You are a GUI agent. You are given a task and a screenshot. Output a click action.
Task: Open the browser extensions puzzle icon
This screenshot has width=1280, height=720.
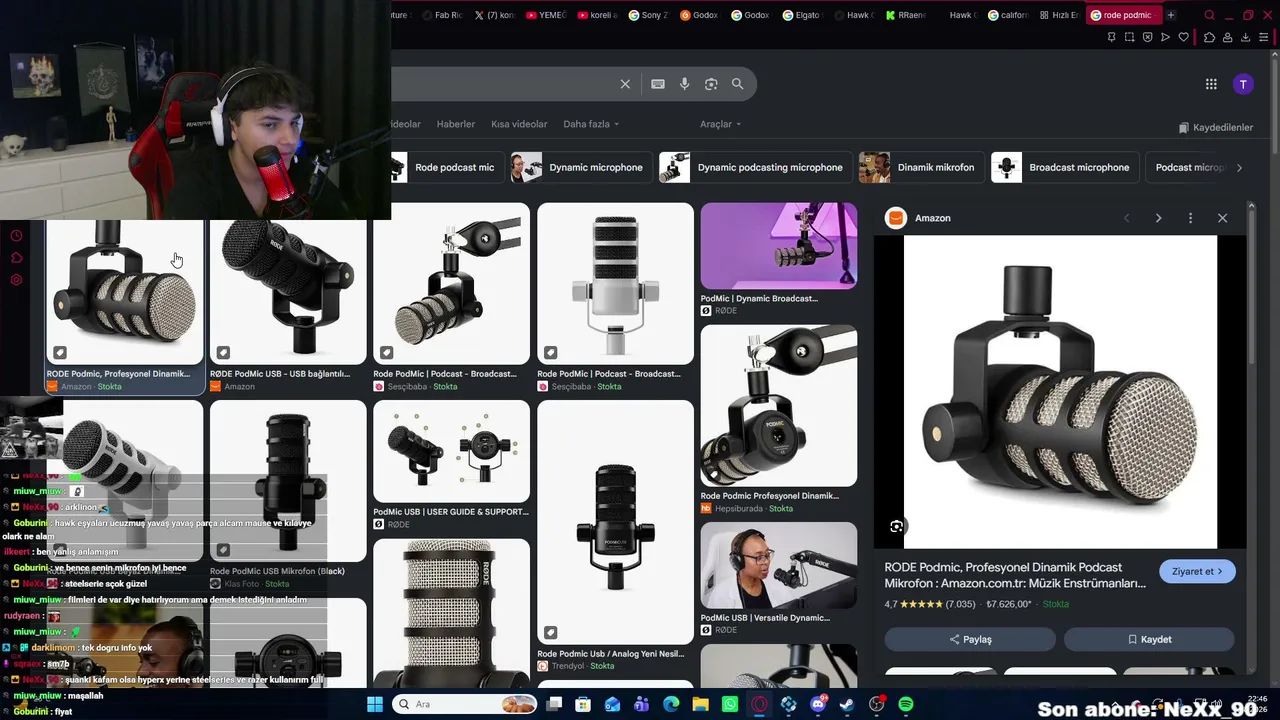click(x=1209, y=37)
